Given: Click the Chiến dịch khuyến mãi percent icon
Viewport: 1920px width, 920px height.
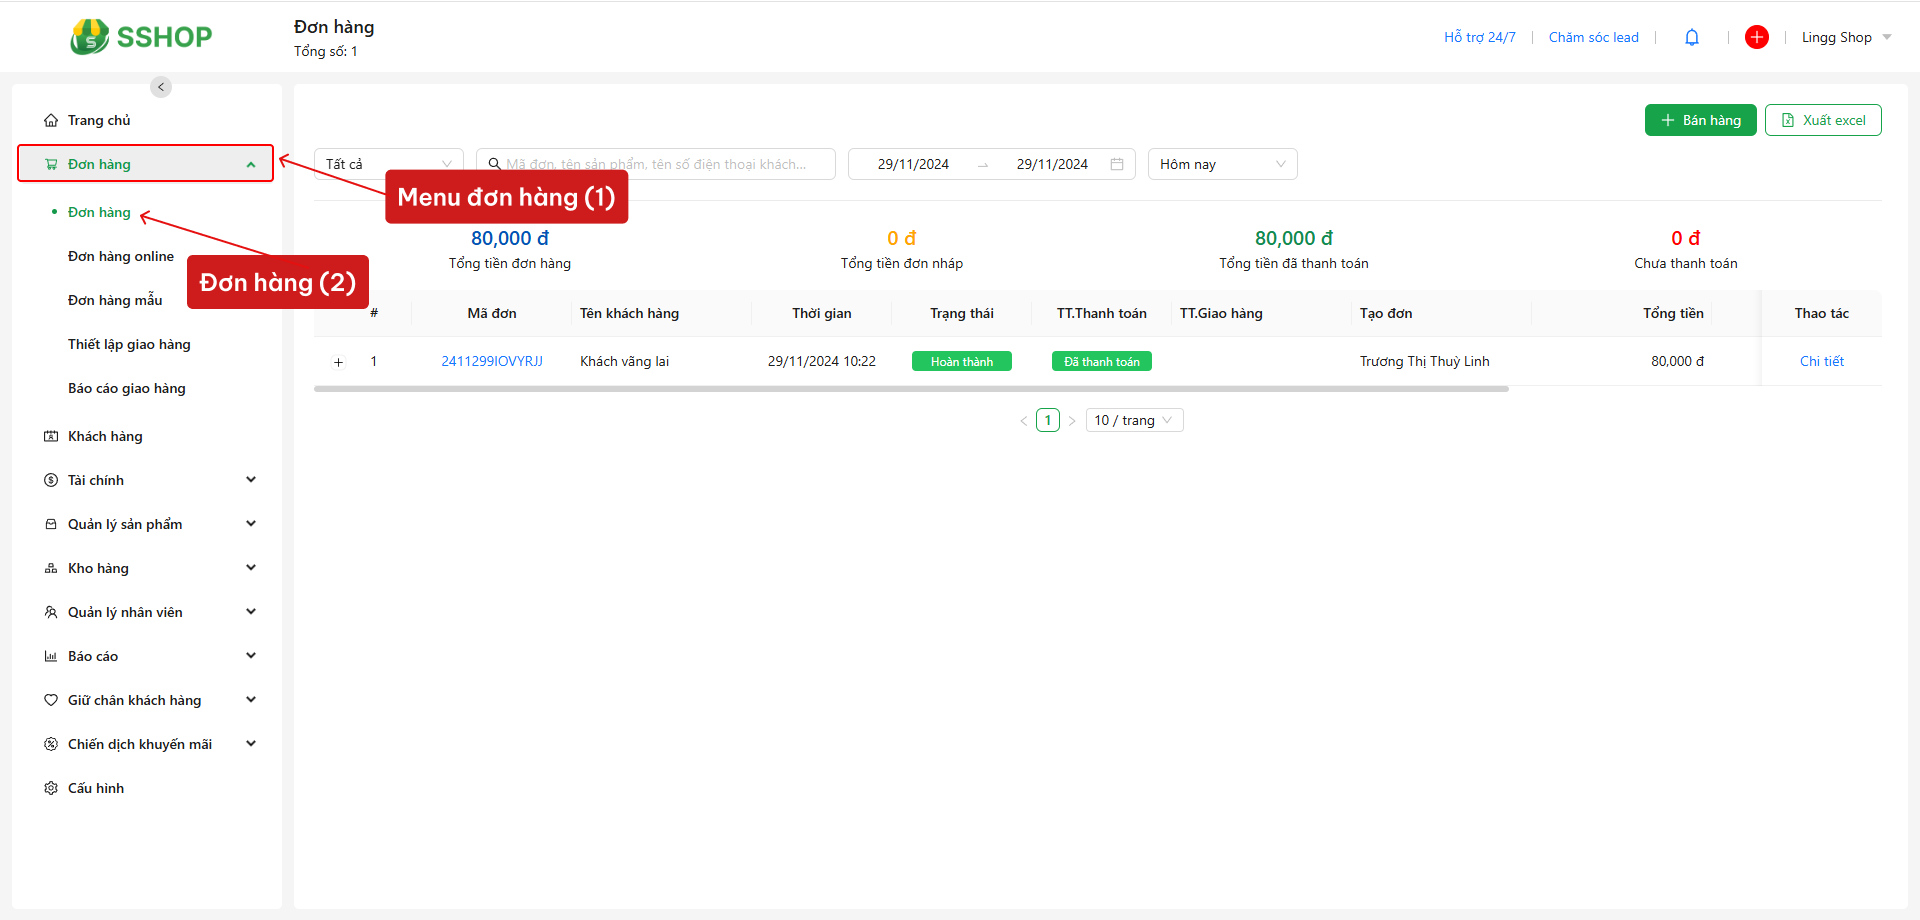Looking at the screenshot, I should [x=51, y=744].
